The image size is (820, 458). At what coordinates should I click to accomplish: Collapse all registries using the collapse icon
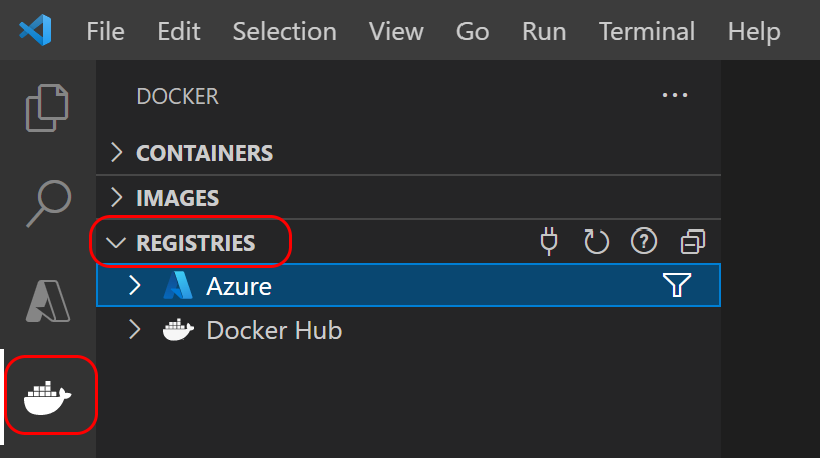pos(692,241)
